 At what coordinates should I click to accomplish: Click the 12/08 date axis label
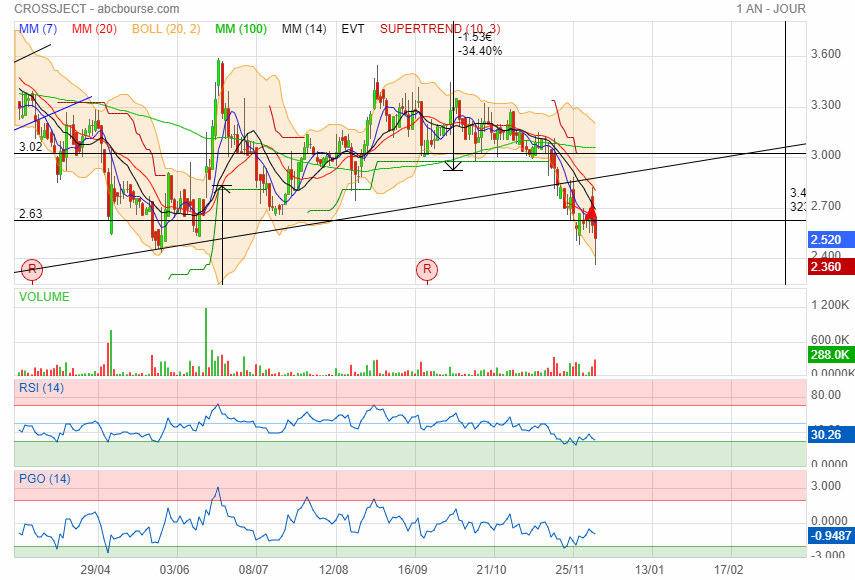click(x=333, y=570)
